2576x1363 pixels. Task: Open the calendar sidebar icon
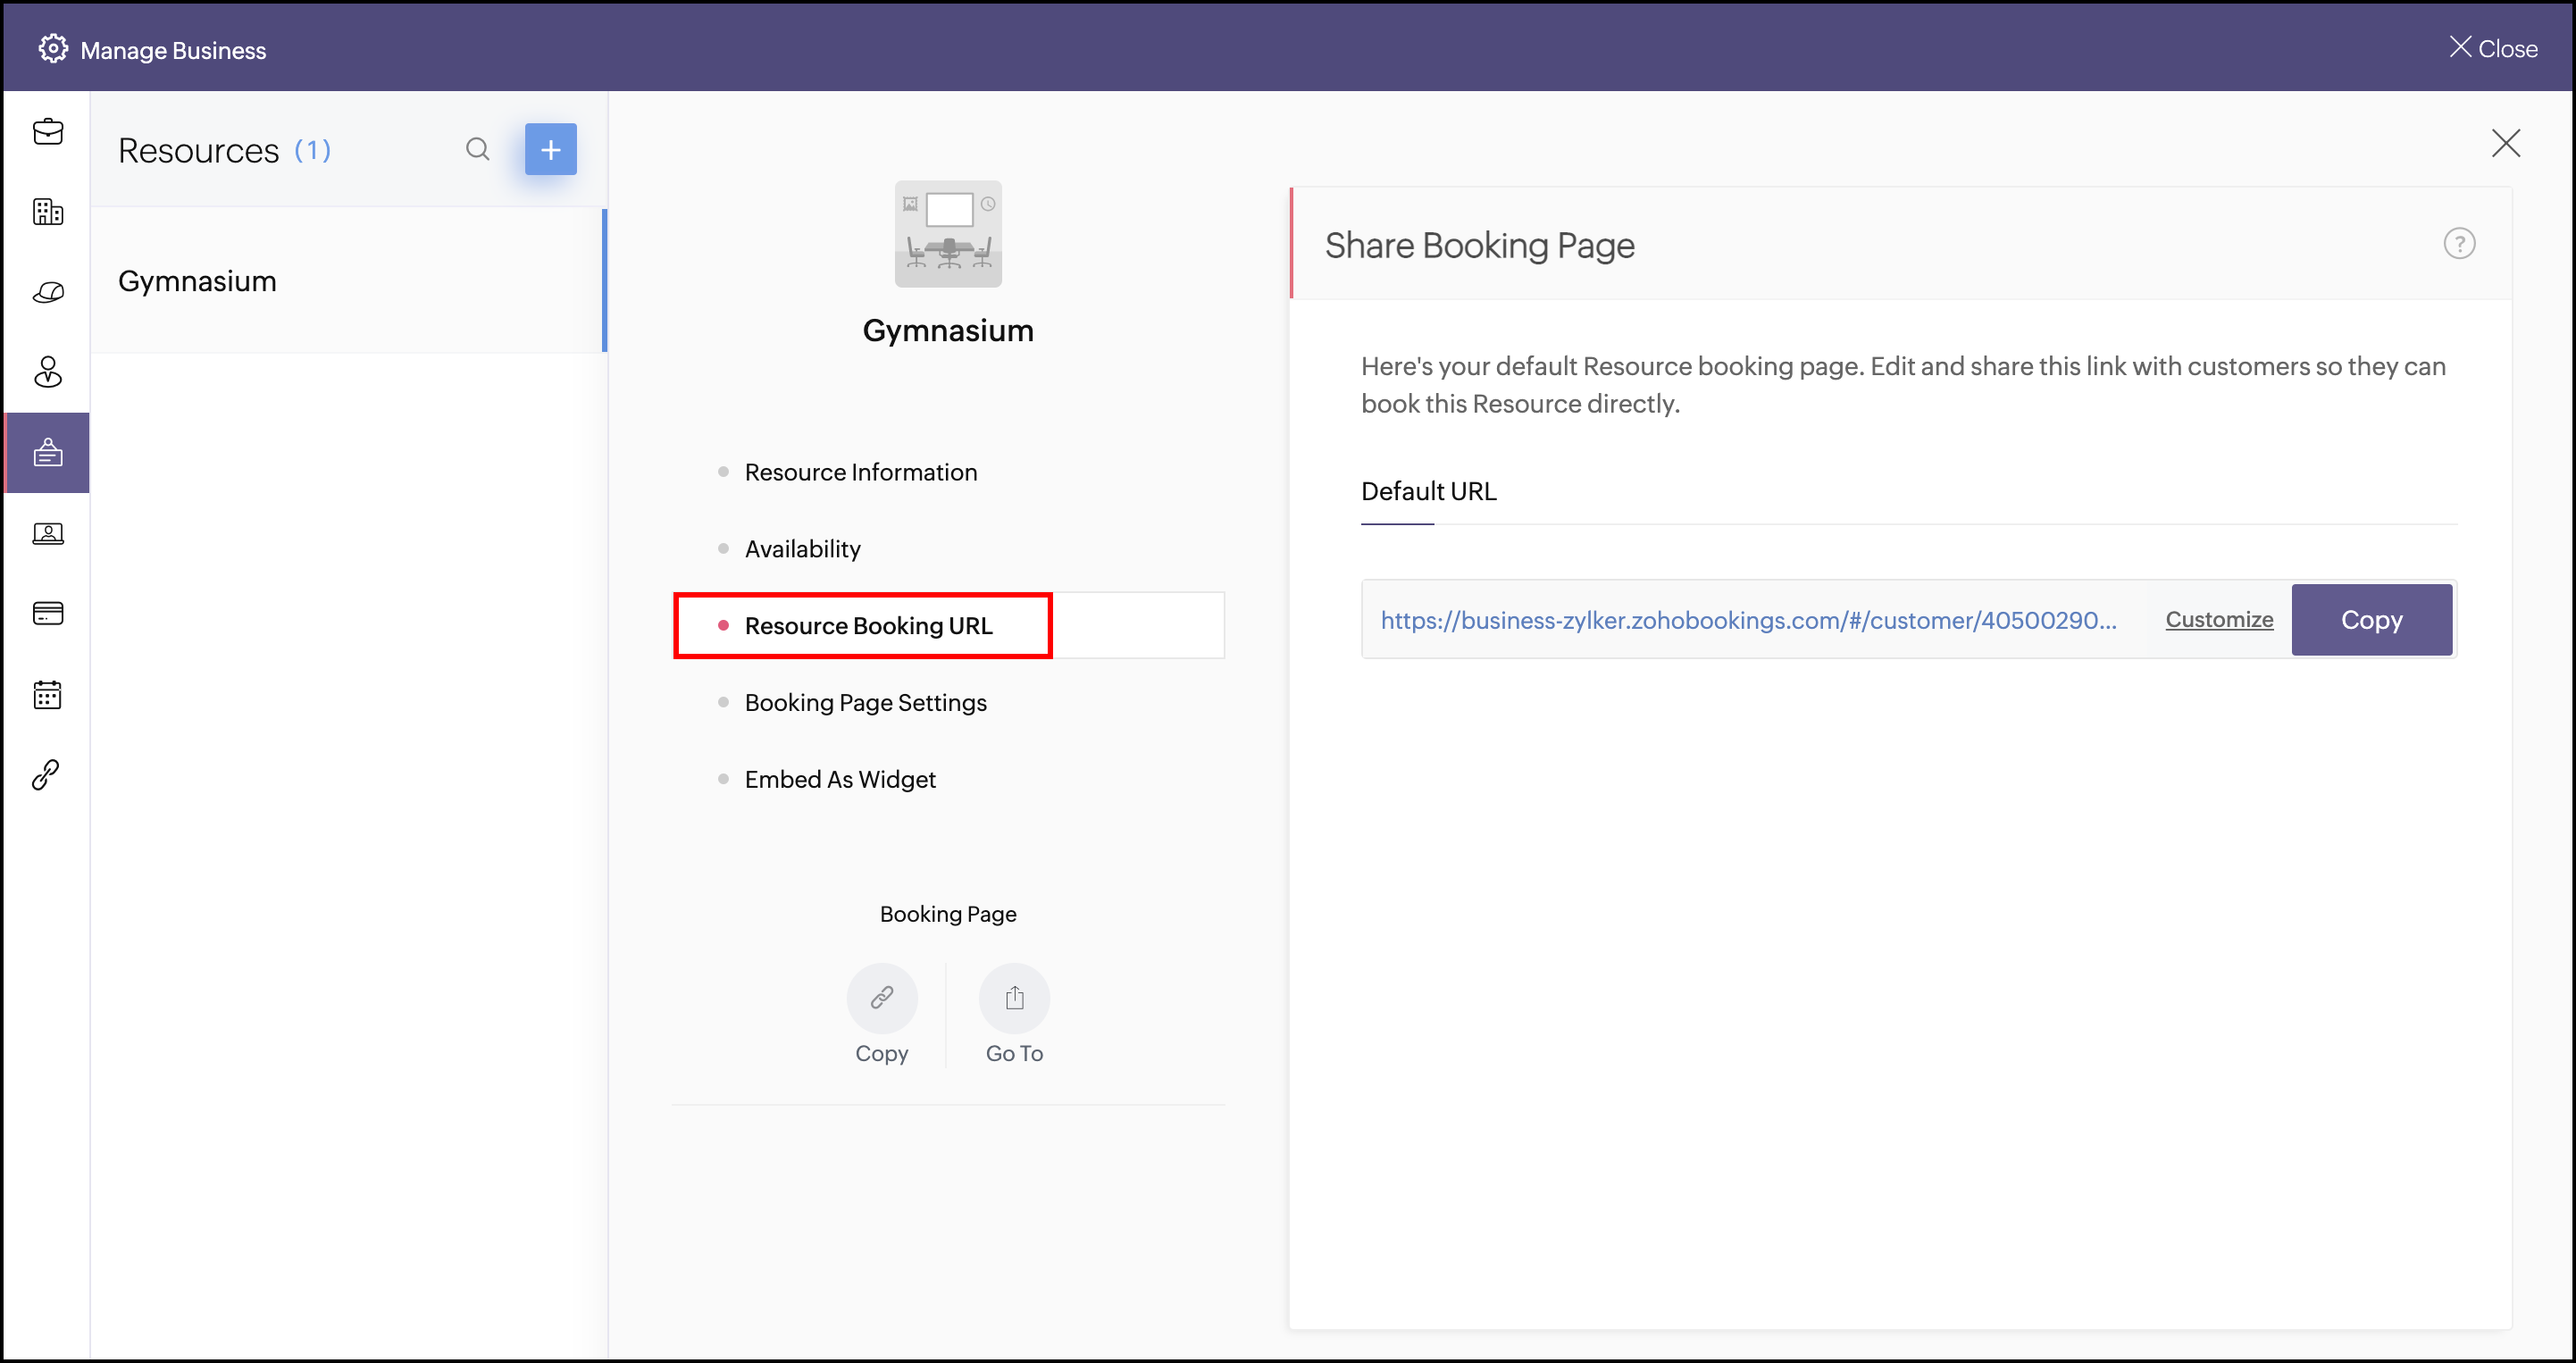[x=47, y=694]
